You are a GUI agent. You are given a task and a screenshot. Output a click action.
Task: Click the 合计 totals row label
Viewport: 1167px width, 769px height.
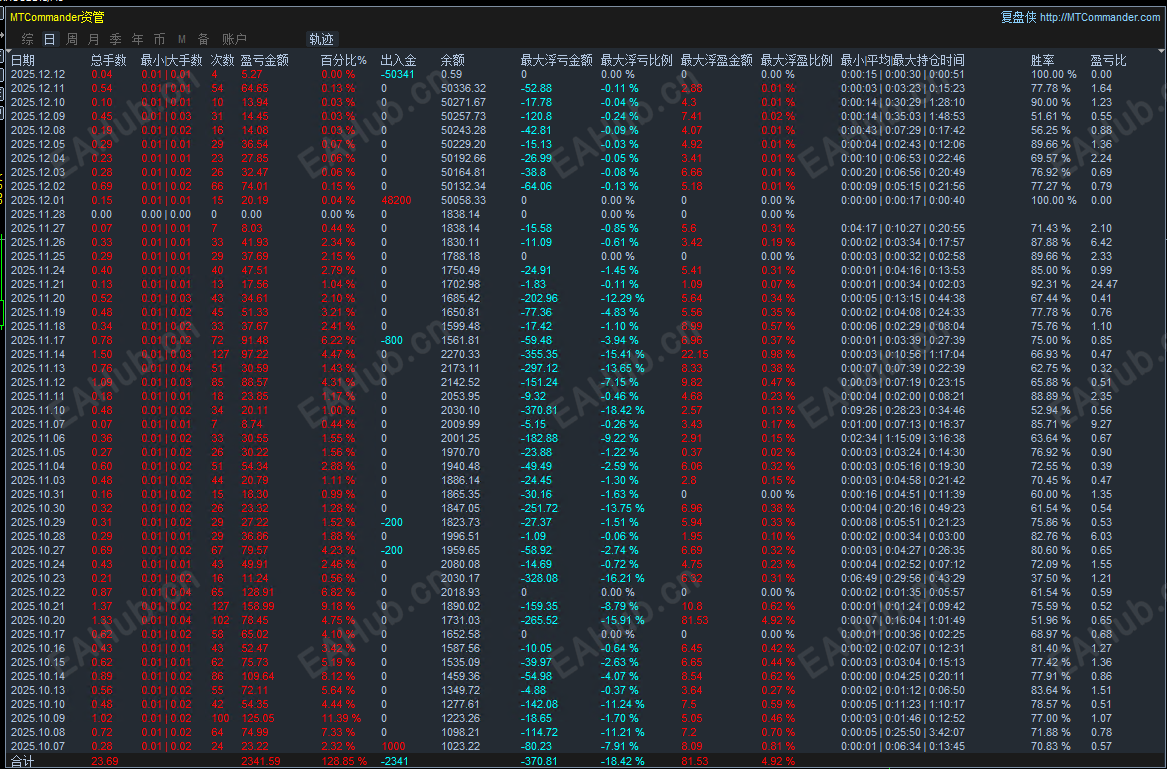pos(22,762)
